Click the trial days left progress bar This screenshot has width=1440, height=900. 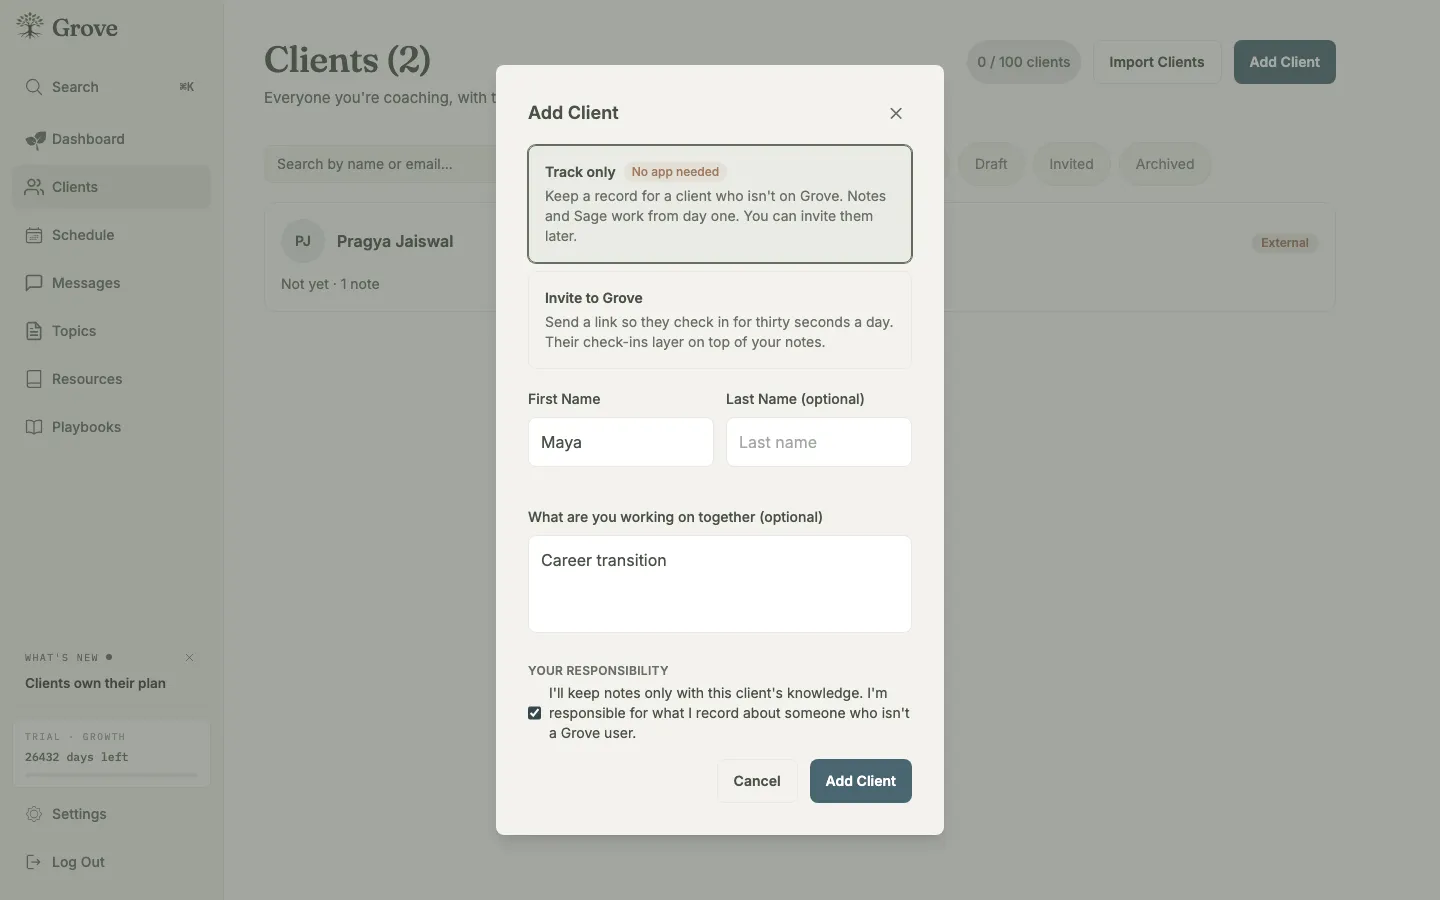click(111, 775)
